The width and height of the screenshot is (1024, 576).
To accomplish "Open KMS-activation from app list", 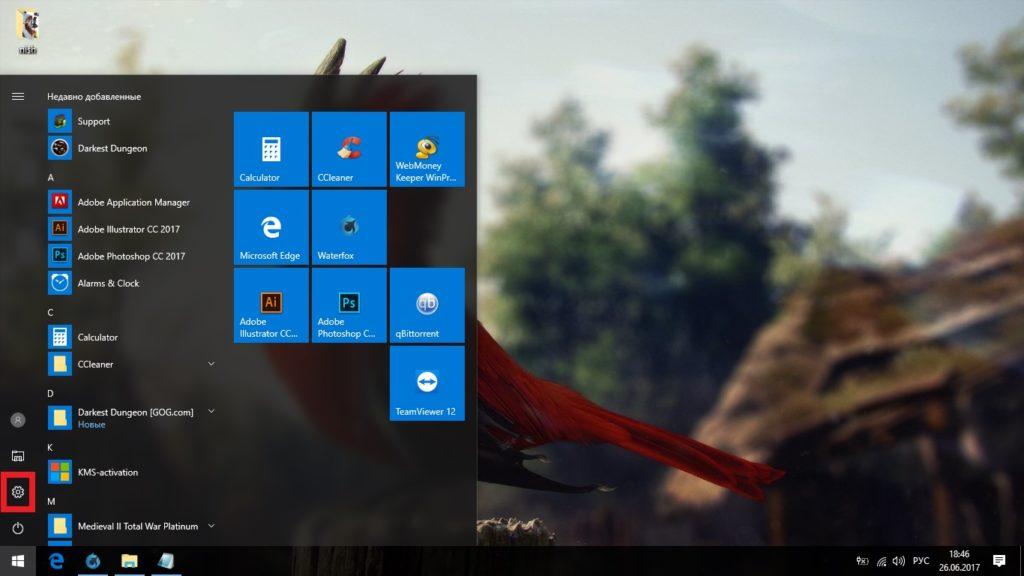I will pyautogui.click(x=131, y=472).
